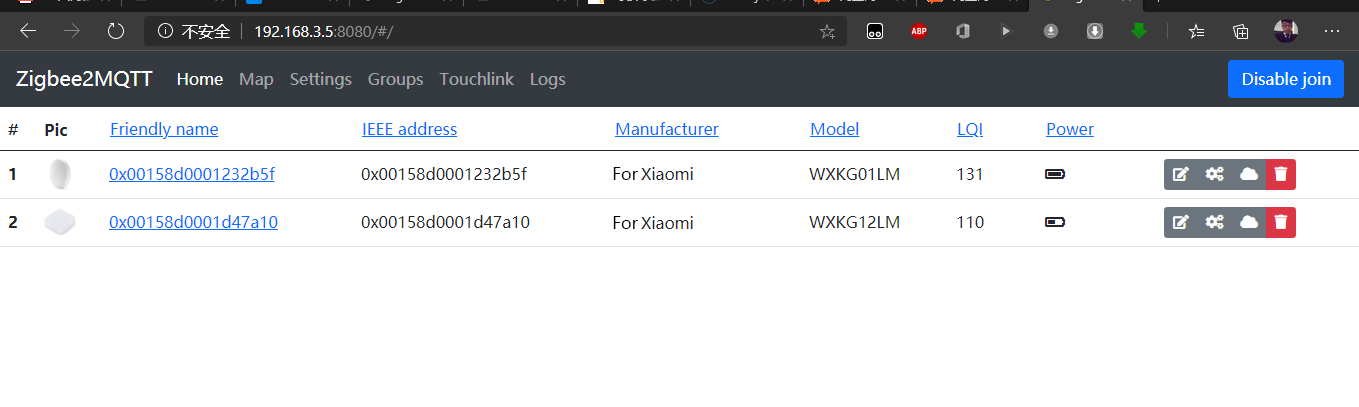Viewport: 1359px width, 407px height.
Task: Click rename icon for device WXKG01LM
Action: pos(1180,175)
